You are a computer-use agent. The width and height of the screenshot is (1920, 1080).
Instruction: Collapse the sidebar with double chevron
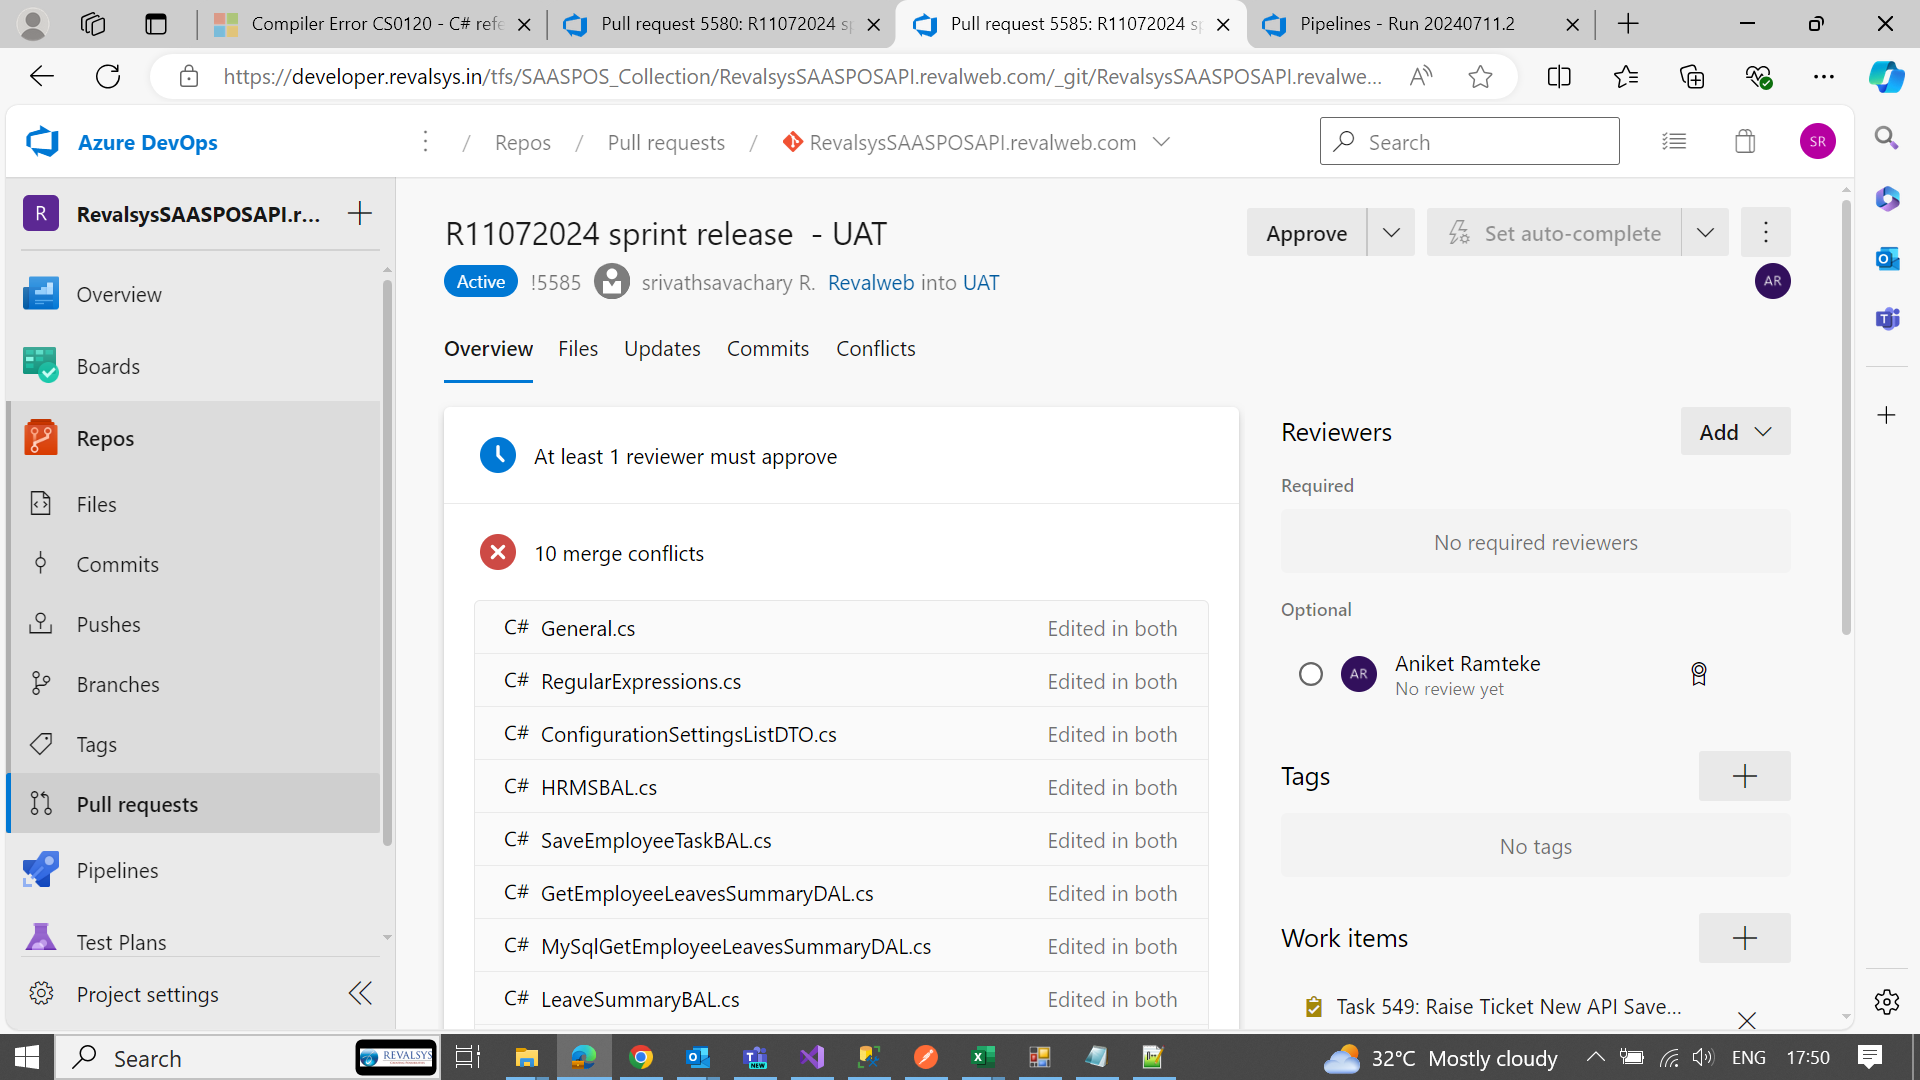pos(360,993)
